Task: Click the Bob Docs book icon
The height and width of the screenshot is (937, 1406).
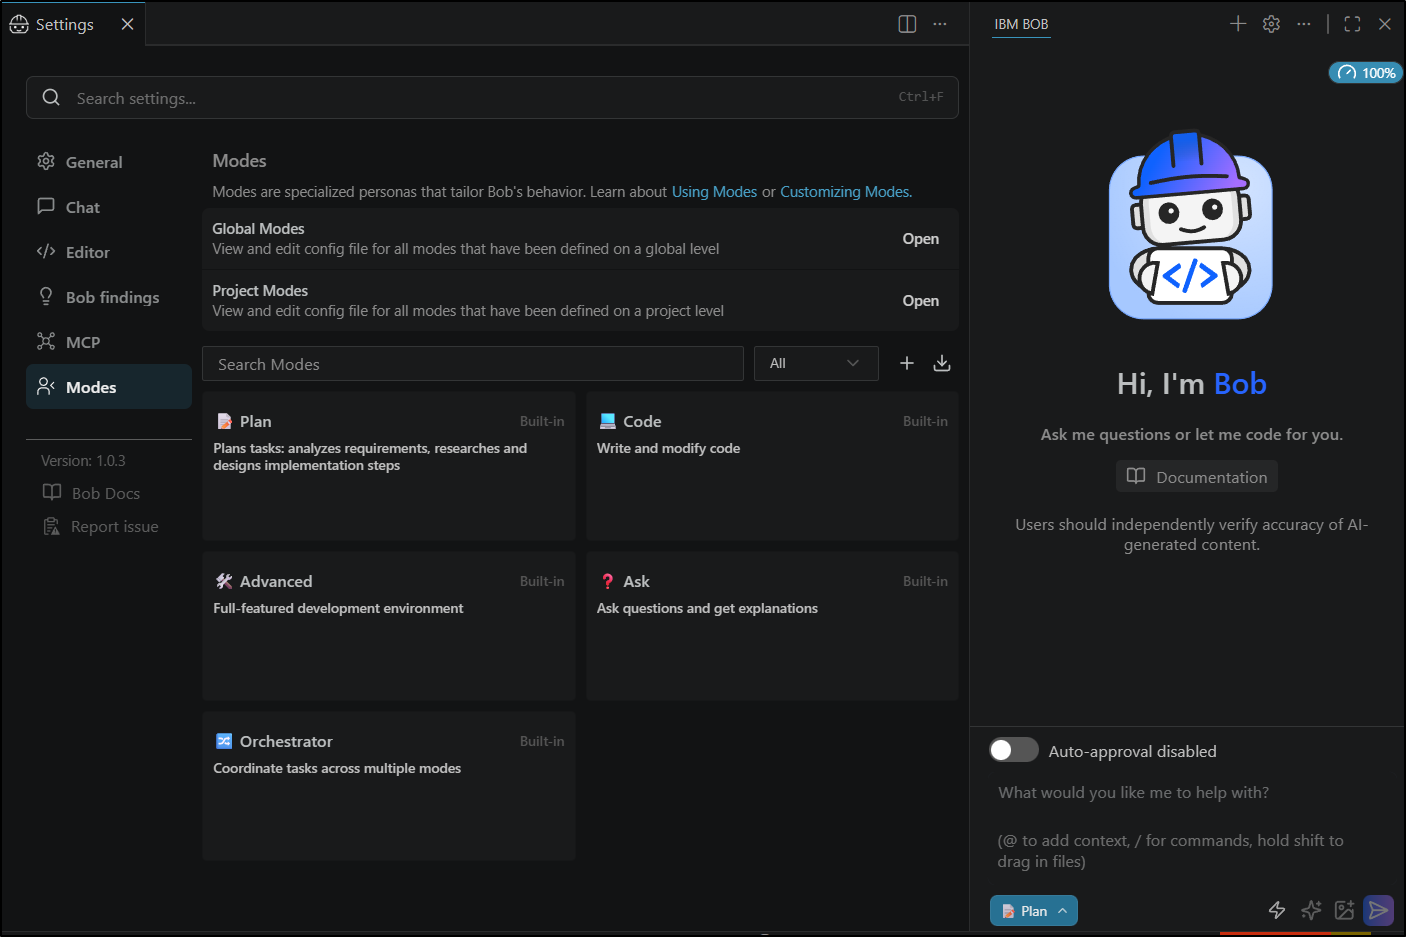Action: (x=52, y=492)
